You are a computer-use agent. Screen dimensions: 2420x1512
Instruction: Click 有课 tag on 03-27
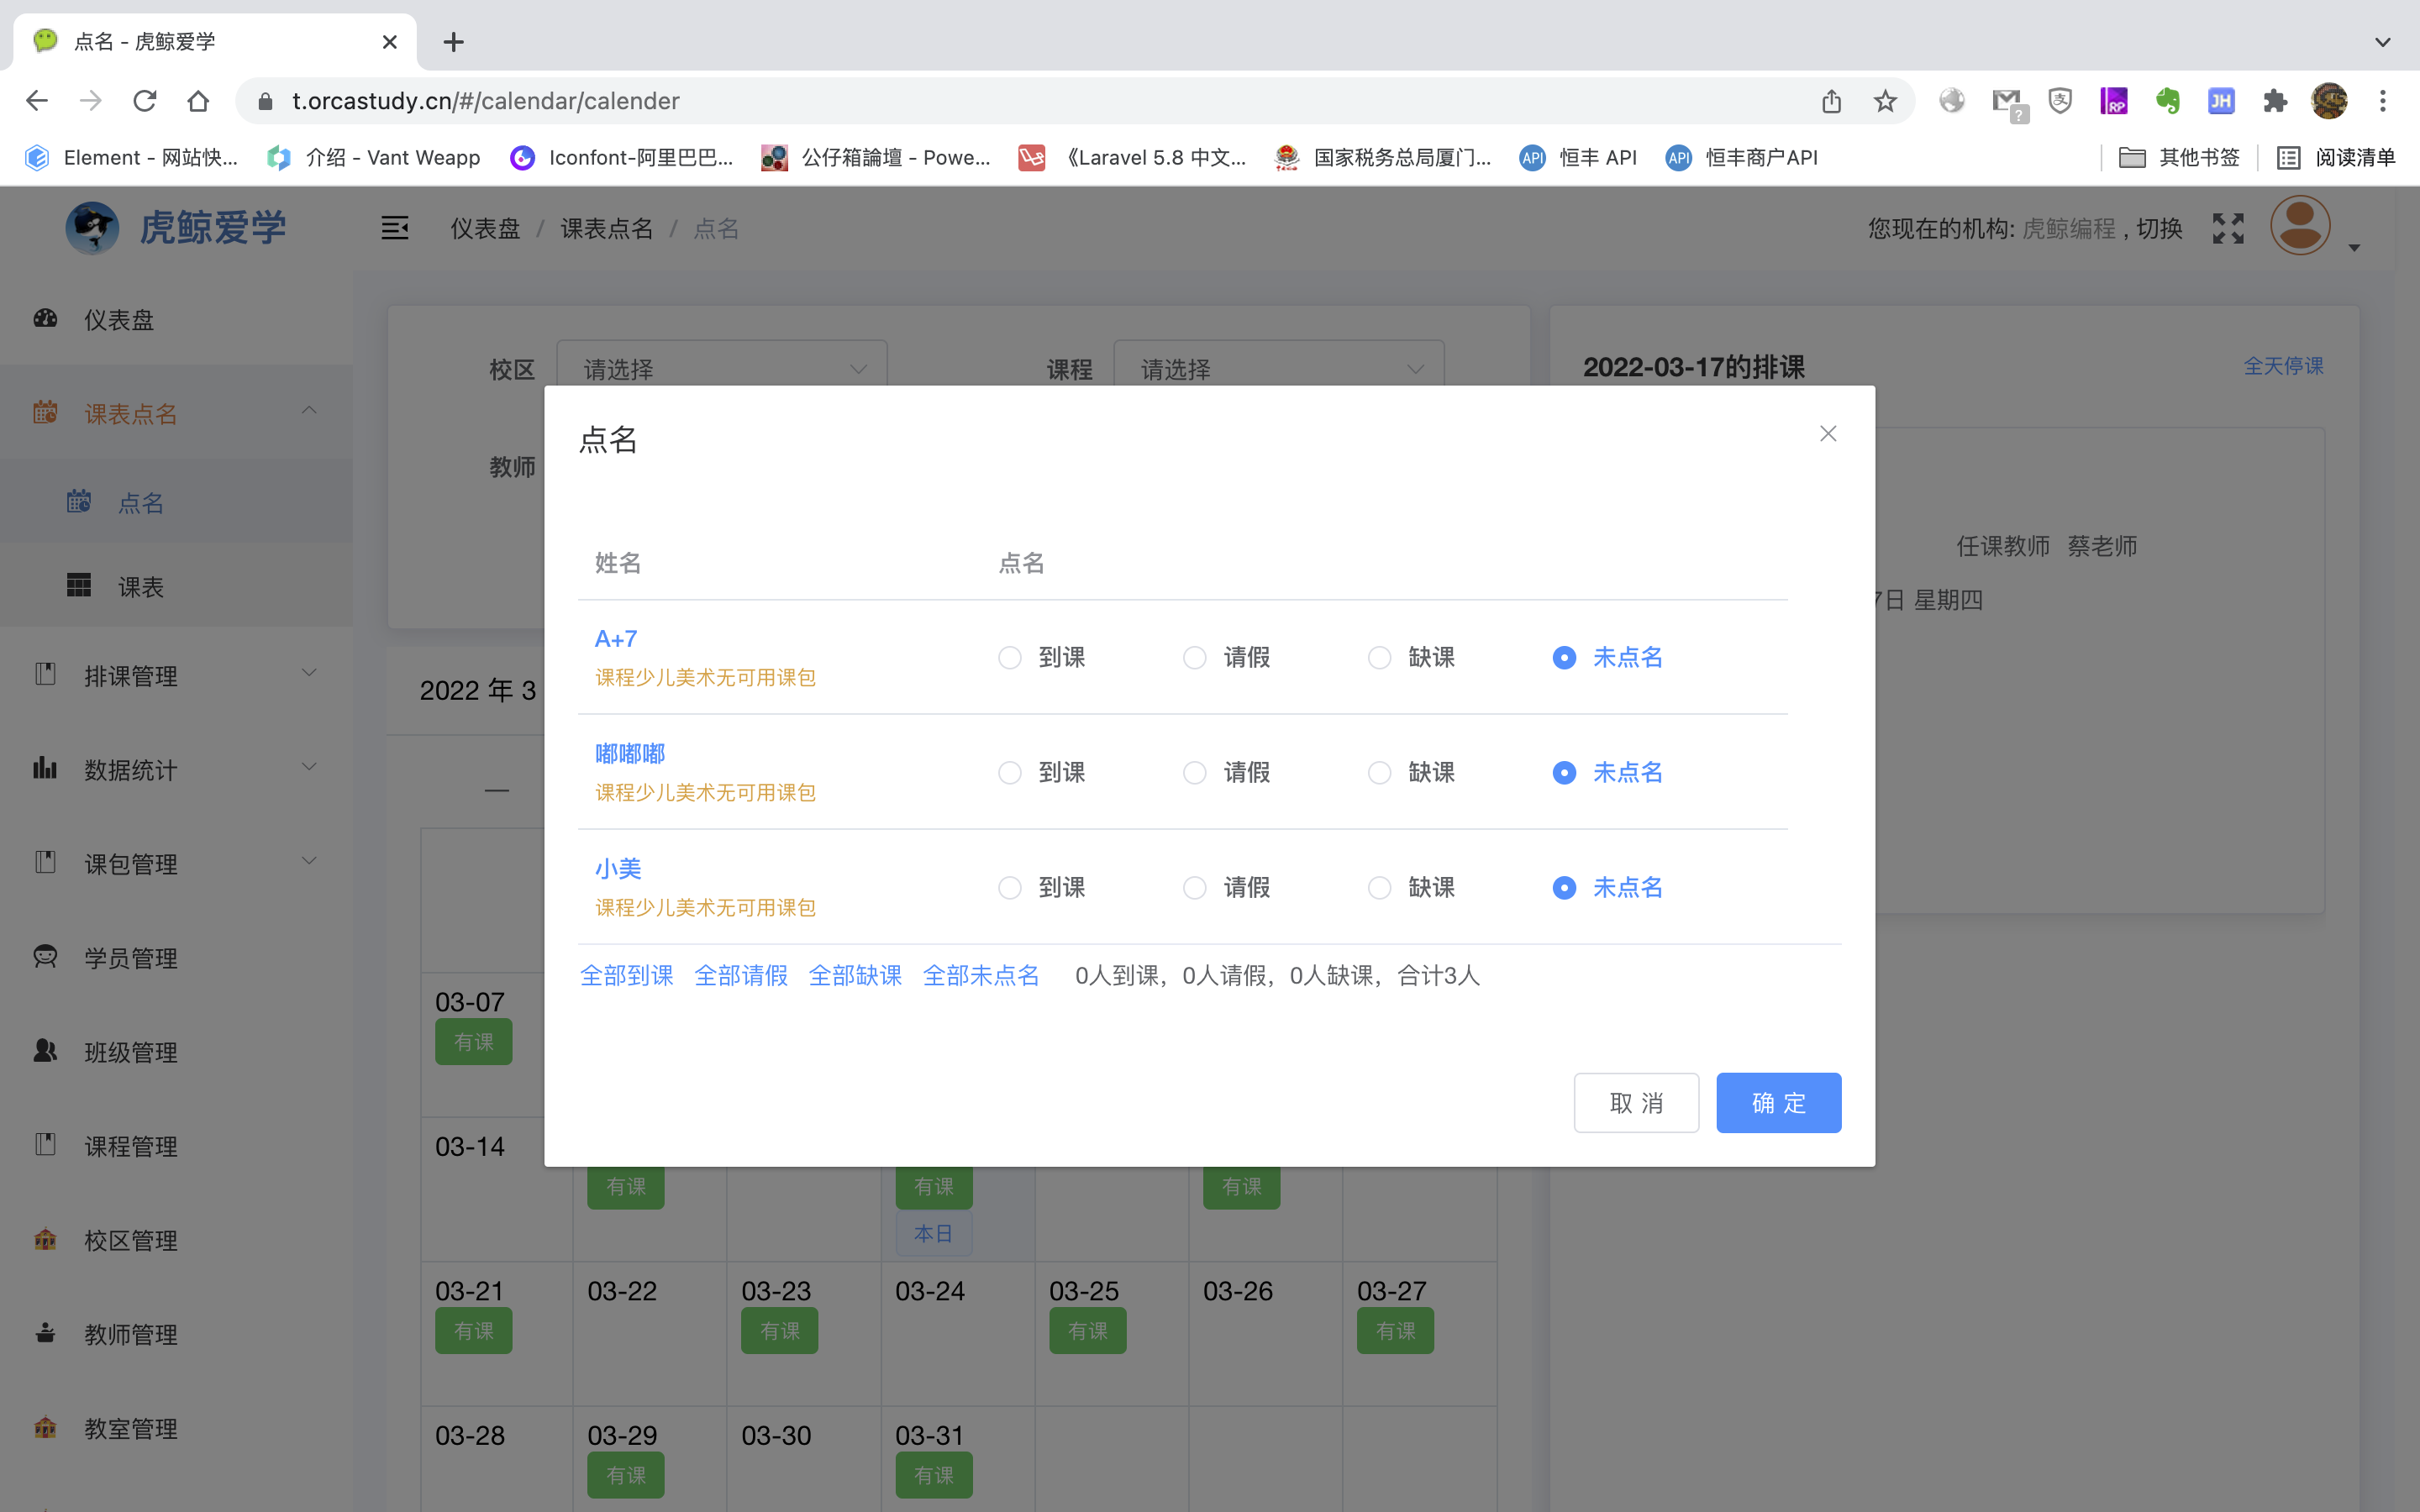click(1395, 1331)
